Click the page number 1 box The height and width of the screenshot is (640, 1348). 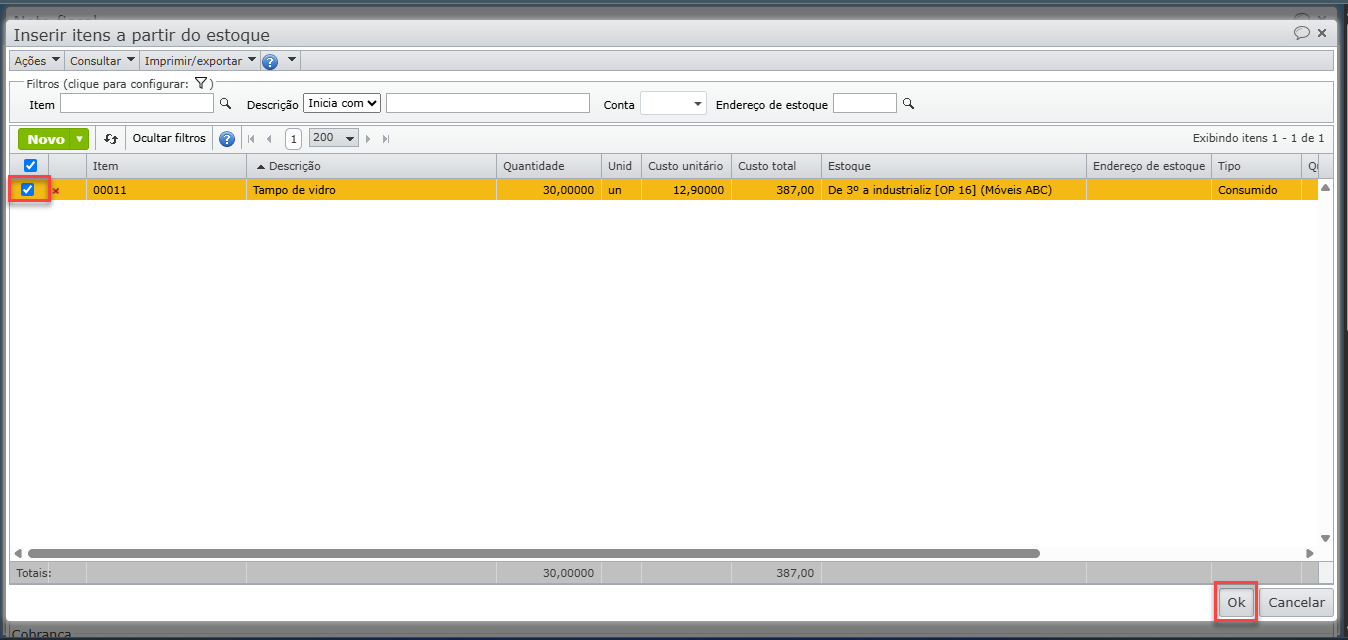click(293, 139)
